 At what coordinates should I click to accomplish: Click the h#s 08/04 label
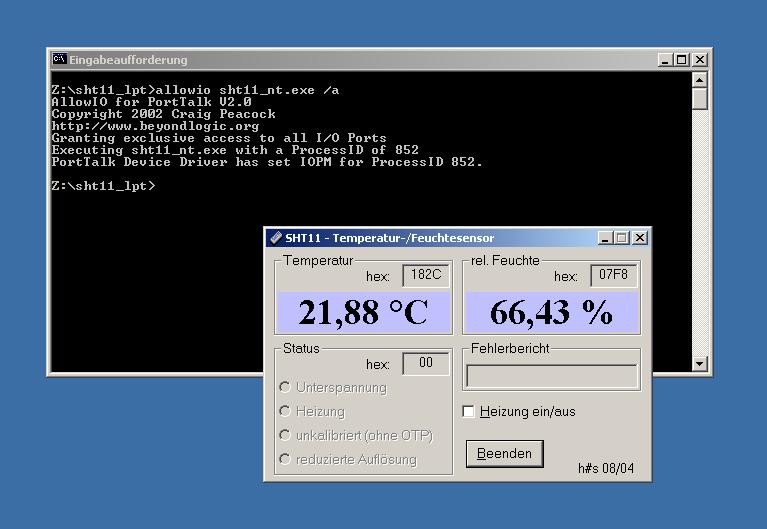click(x=606, y=468)
